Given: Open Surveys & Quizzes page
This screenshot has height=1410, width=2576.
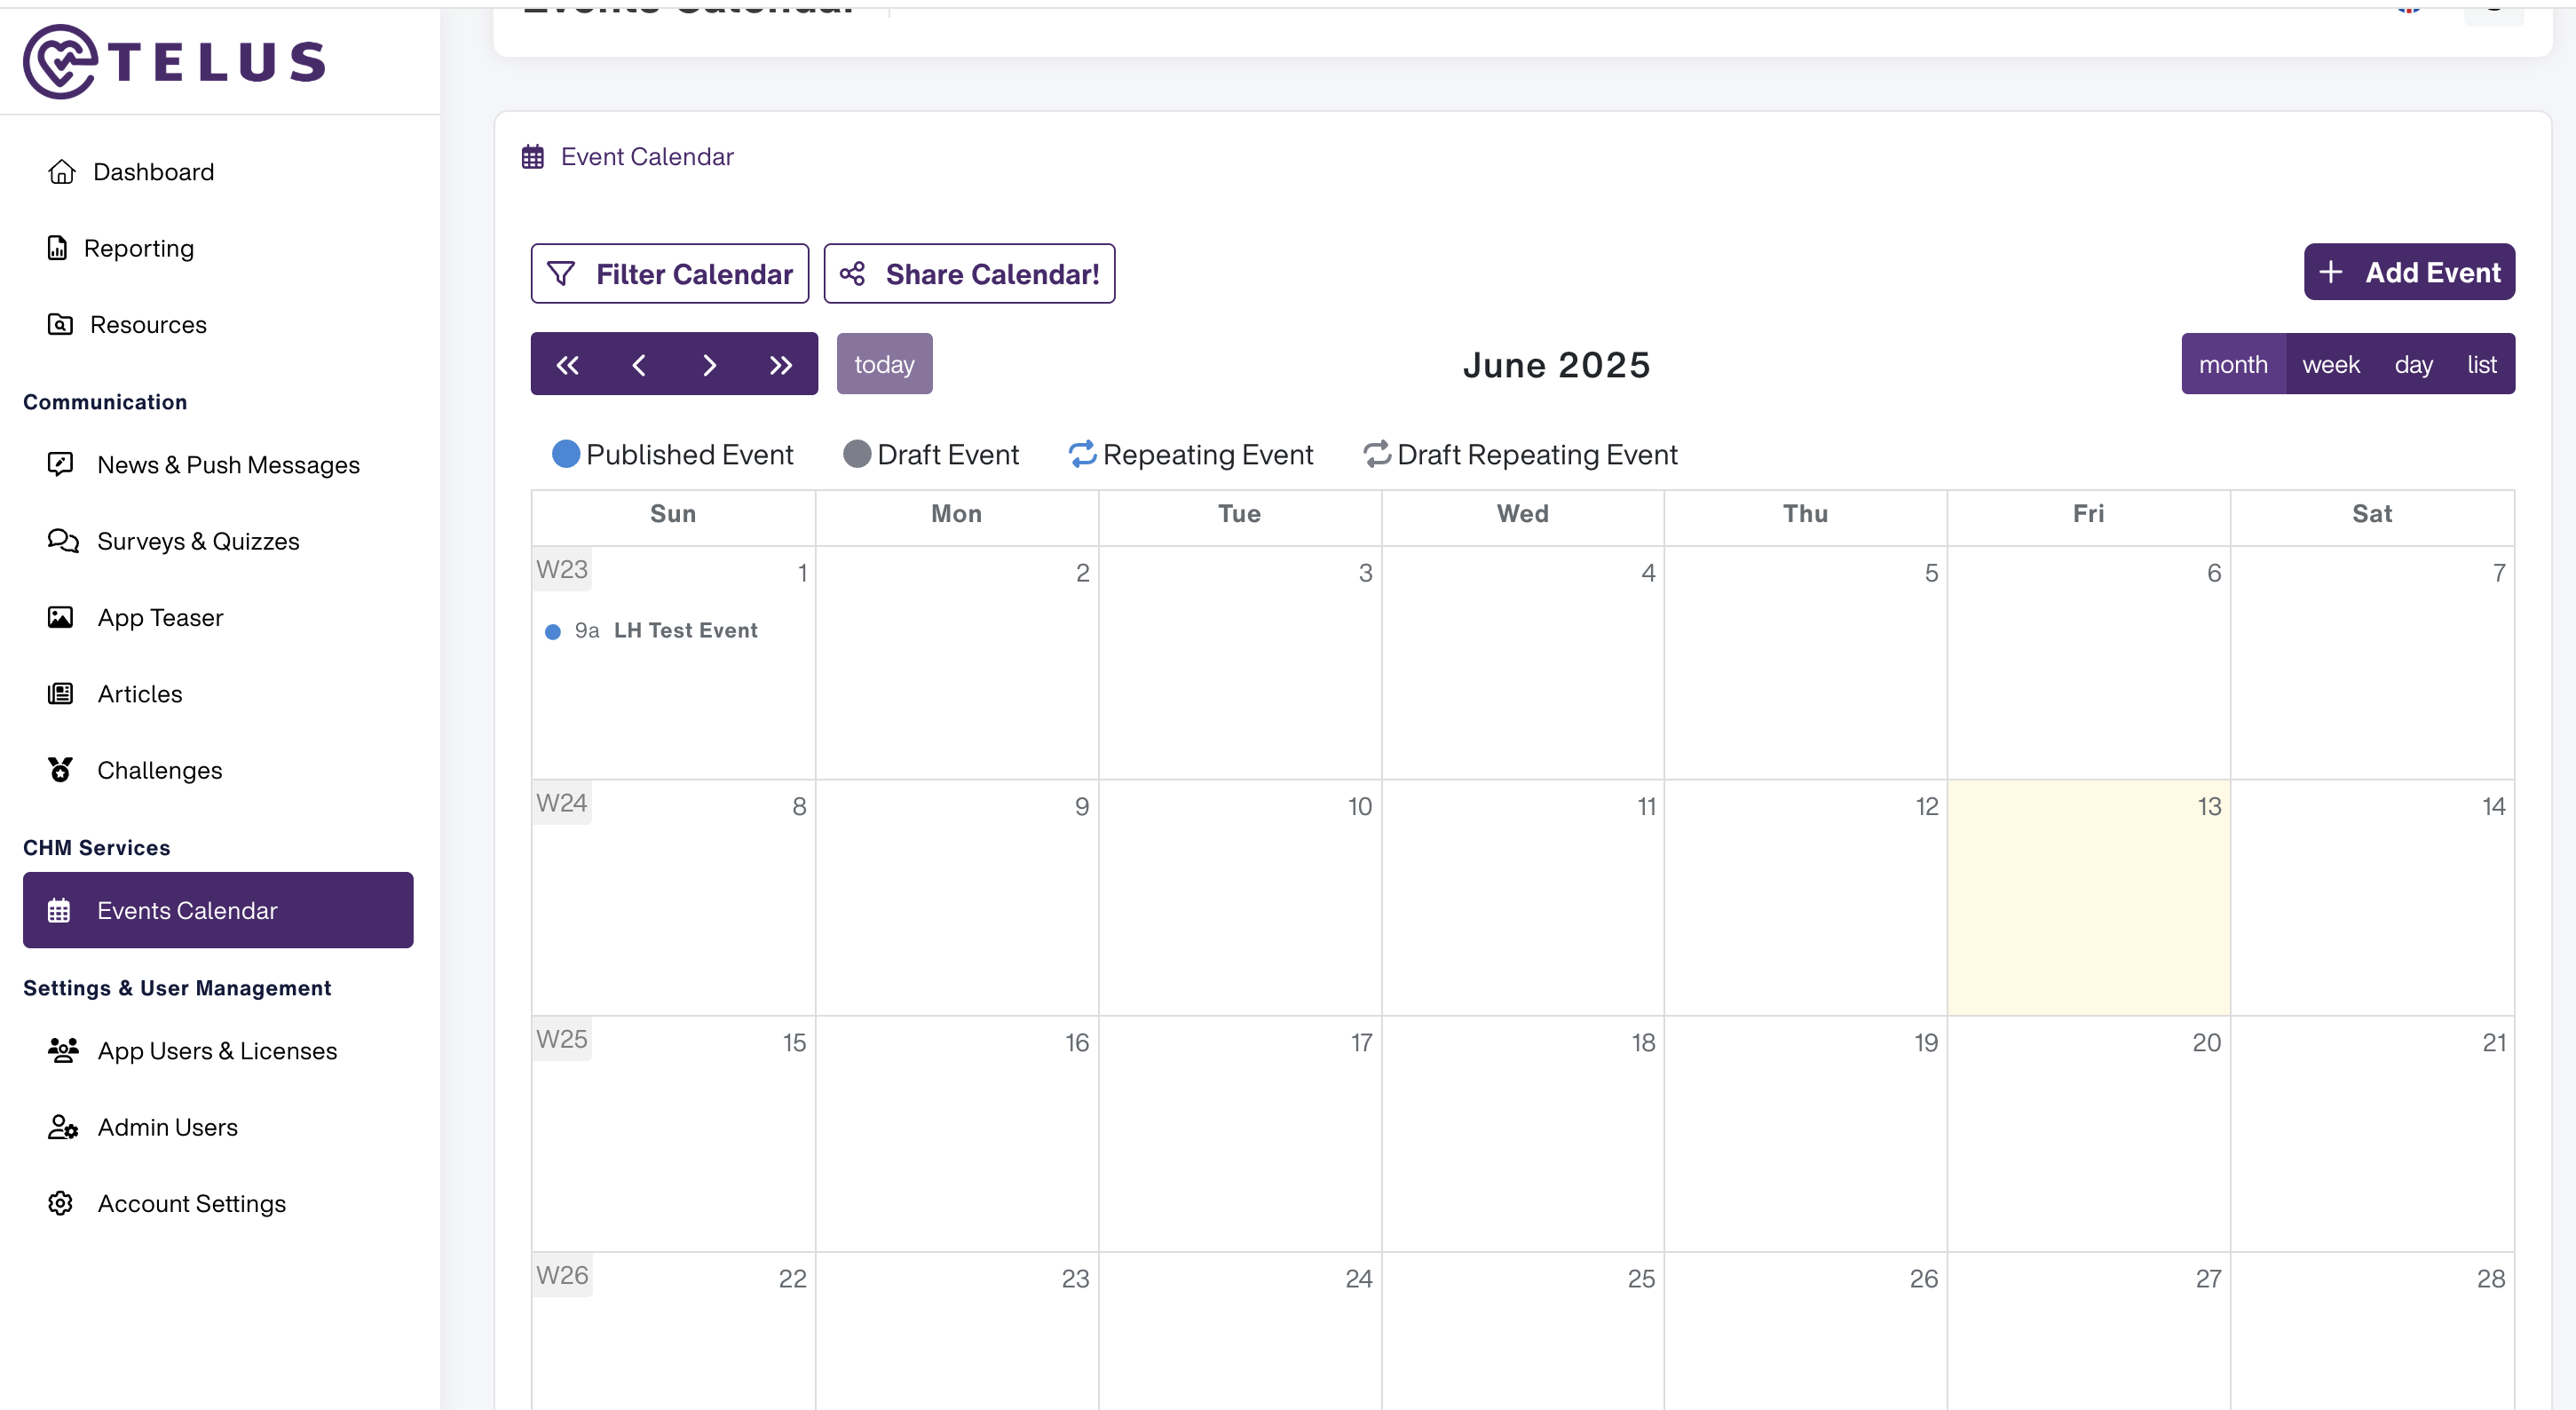Looking at the screenshot, I should tap(197, 541).
